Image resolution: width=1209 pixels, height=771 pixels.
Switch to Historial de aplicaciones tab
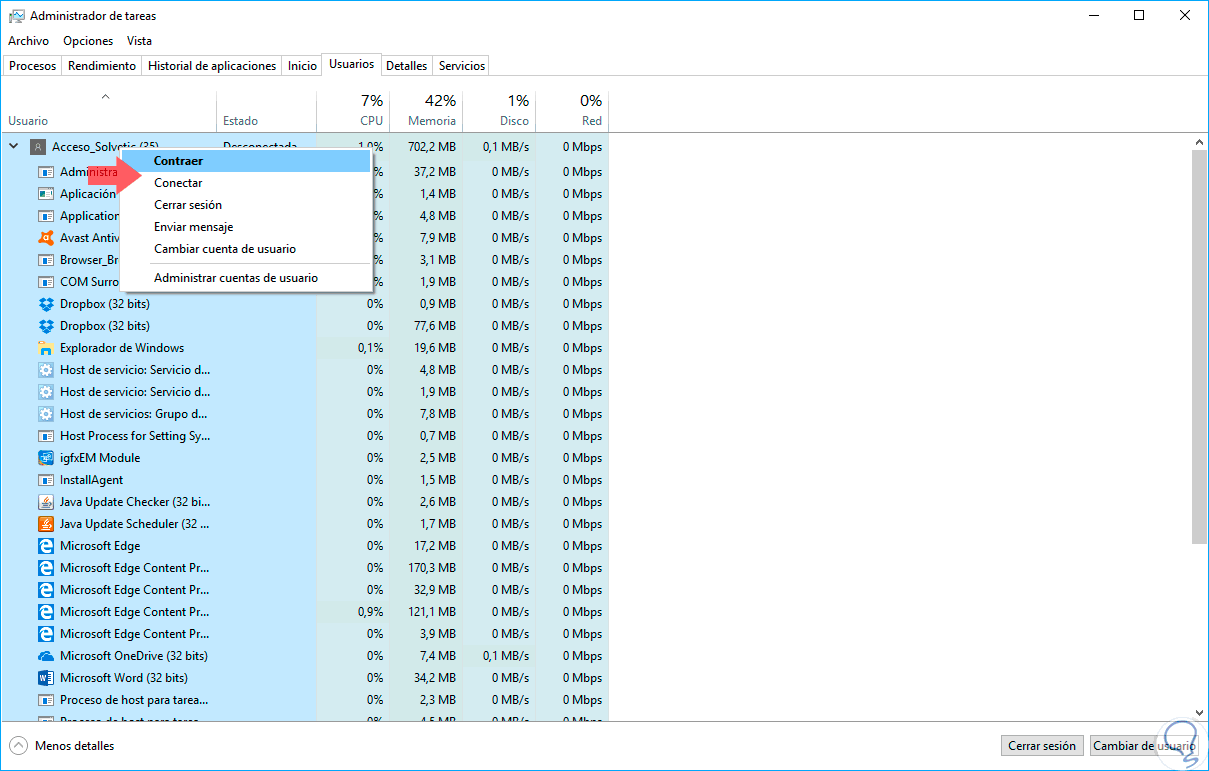tap(212, 66)
